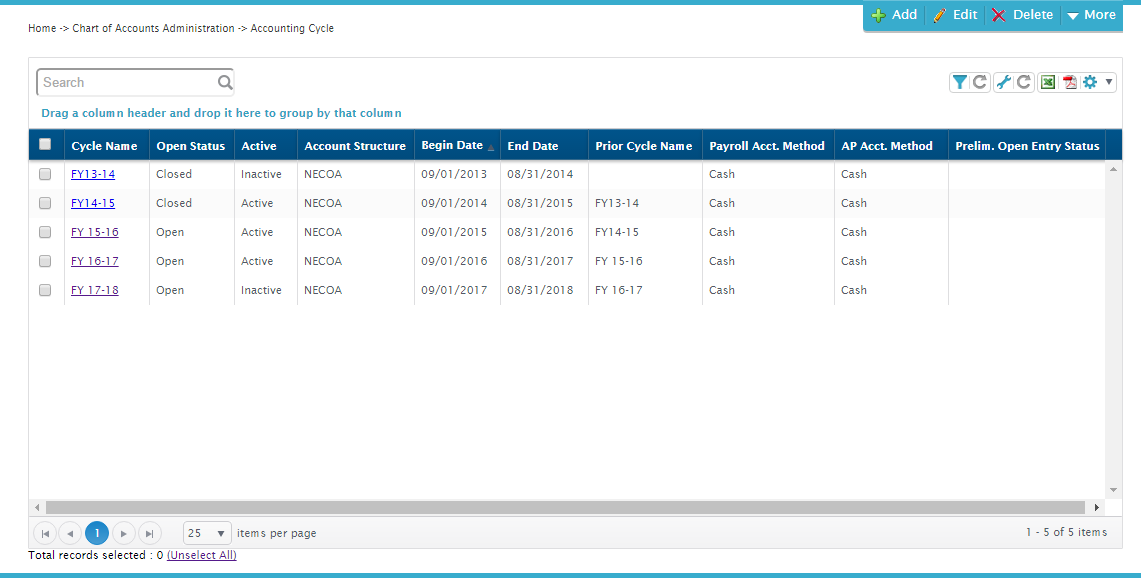The height and width of the screenshot is (578, 1141).
Task: Sort by AP Acct. Method header
Action: click(x=887, y=146)
